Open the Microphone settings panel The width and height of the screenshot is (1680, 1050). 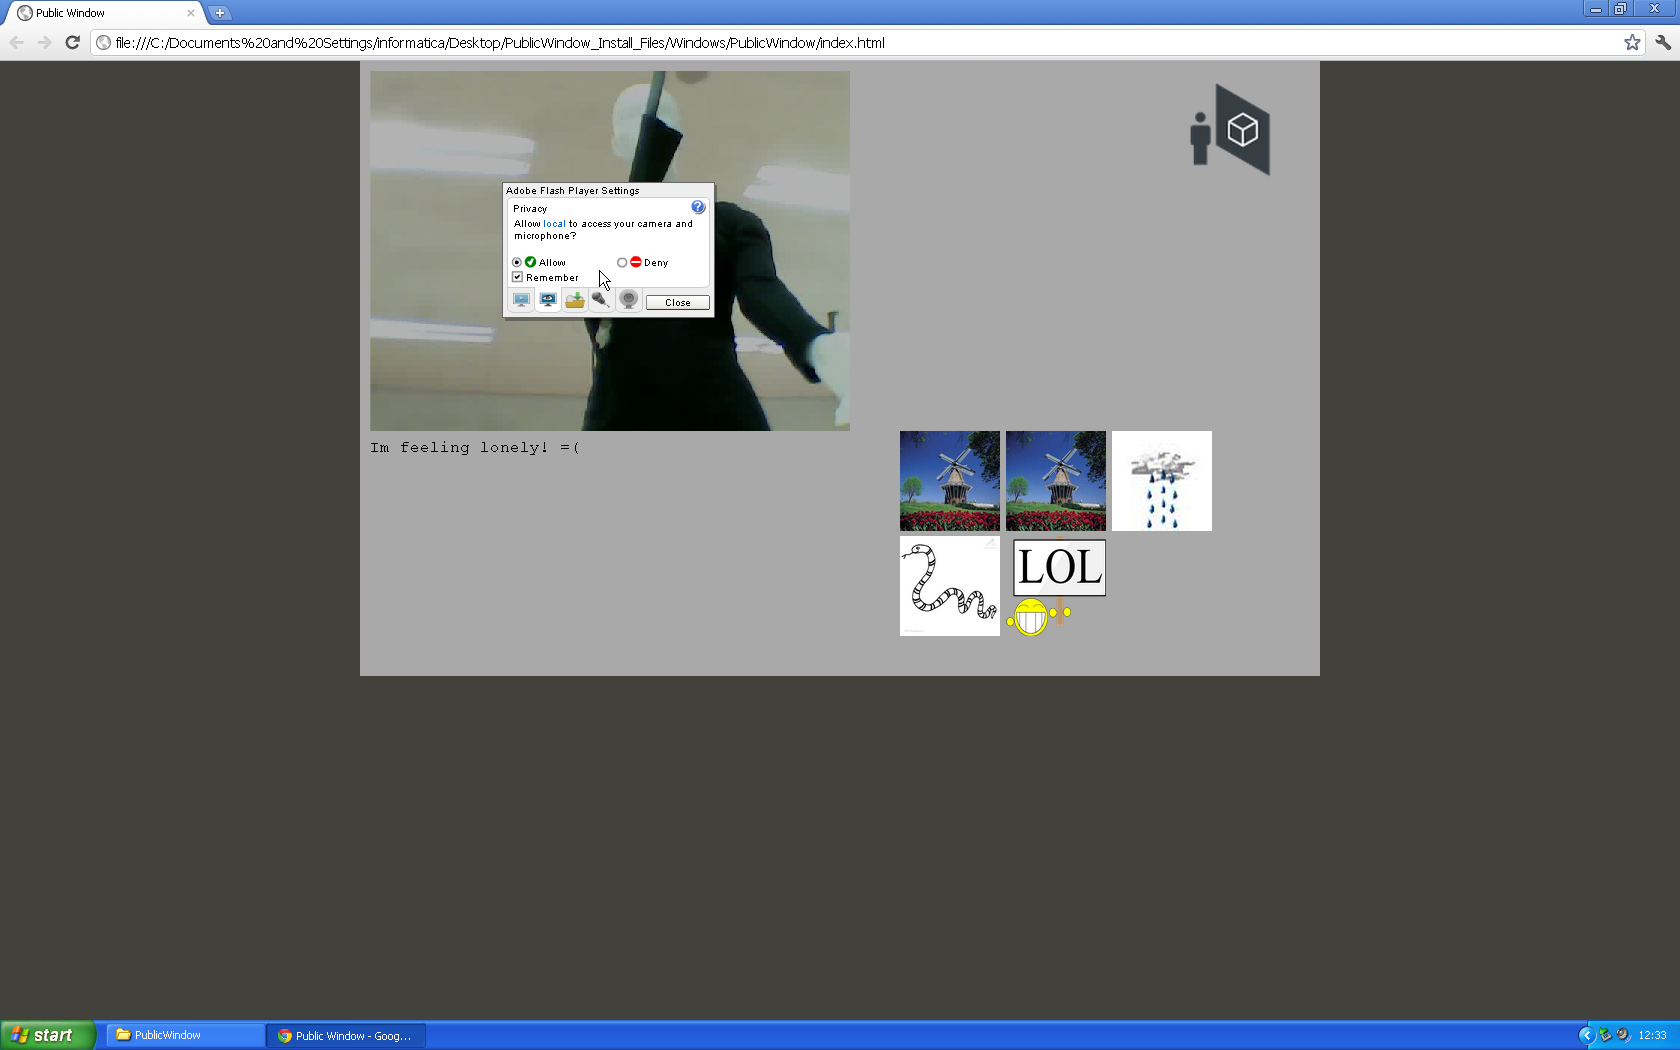(601, 300)
